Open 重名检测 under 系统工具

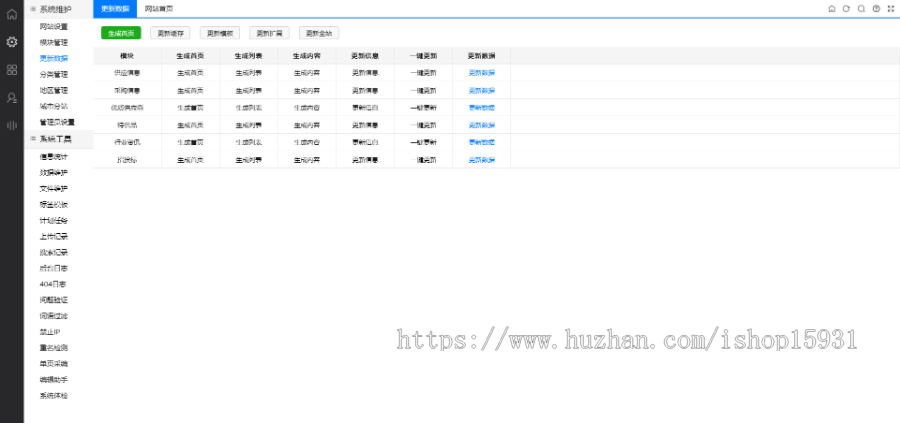coord(54,348)
